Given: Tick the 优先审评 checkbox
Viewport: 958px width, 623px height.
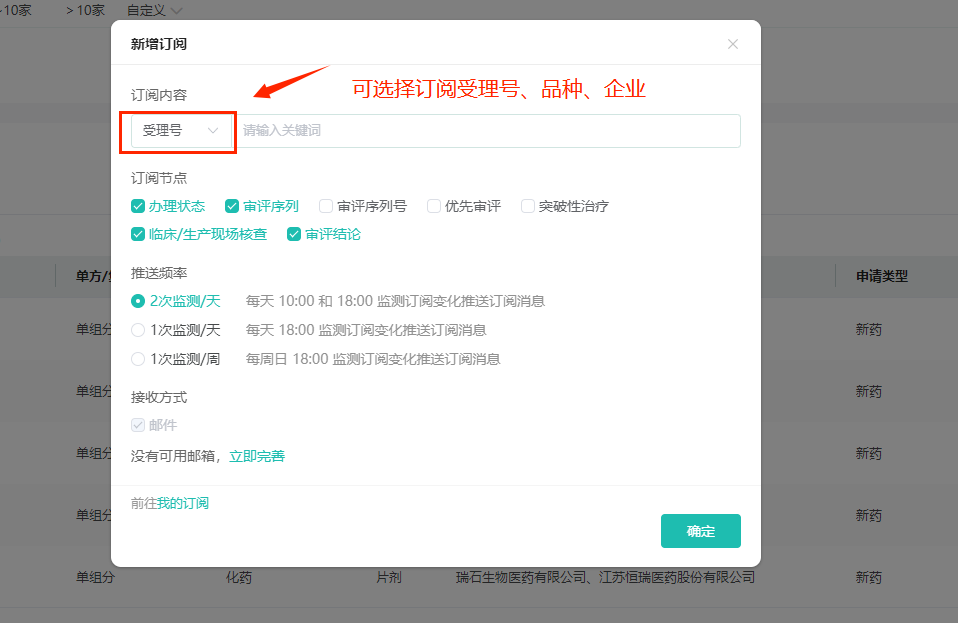Looking at the screenshot, I should (434, 206).
